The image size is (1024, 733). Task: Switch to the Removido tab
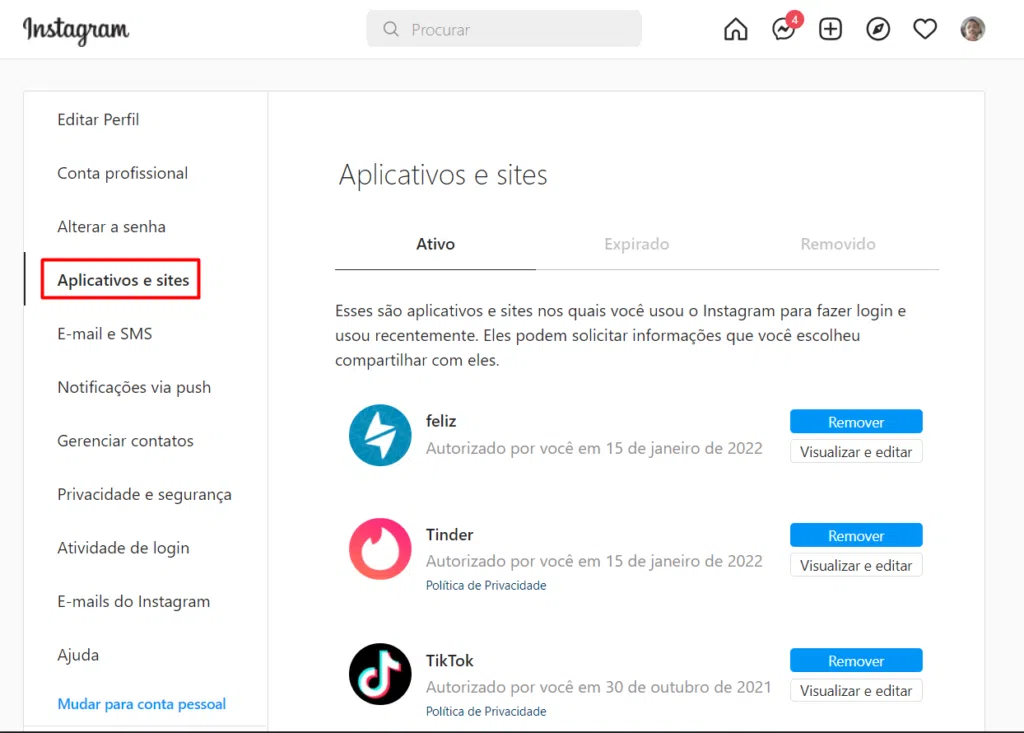click(x=838, y=243)
